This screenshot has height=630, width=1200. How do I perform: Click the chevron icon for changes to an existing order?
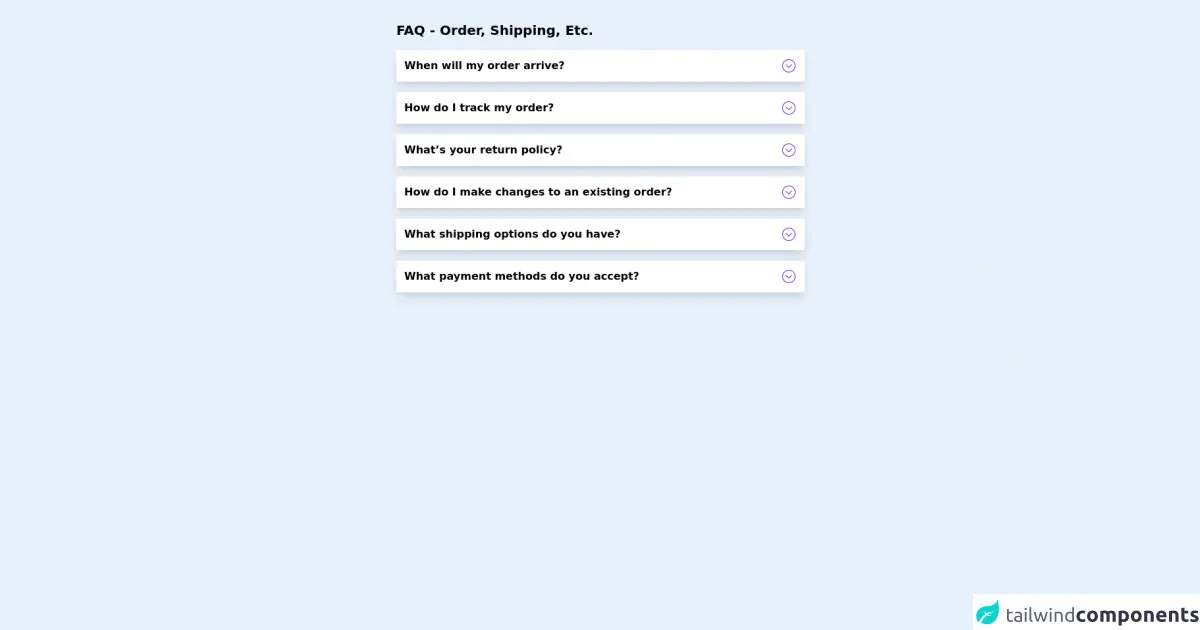tap(788, 192)
